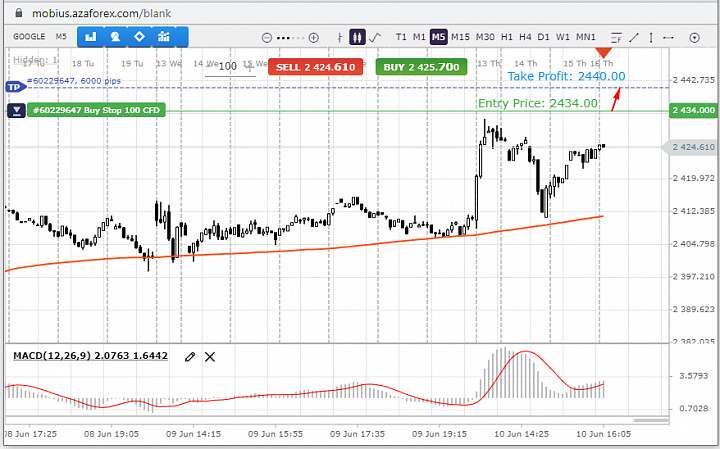
Task: Click the BUY 2 425.700 button
Action: pos(421,67)
